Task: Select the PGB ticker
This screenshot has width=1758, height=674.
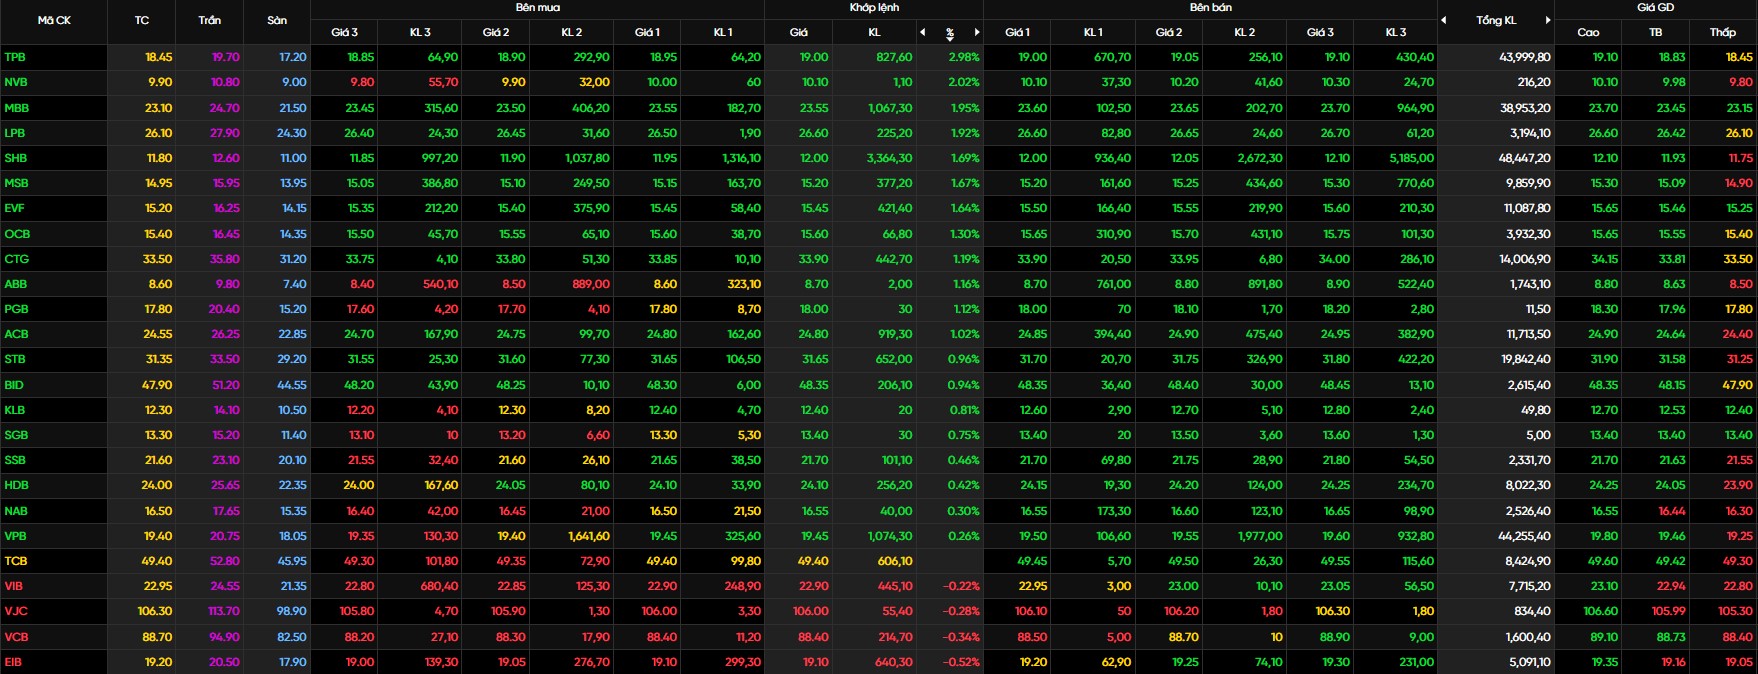Action: (x=16, y=309)
